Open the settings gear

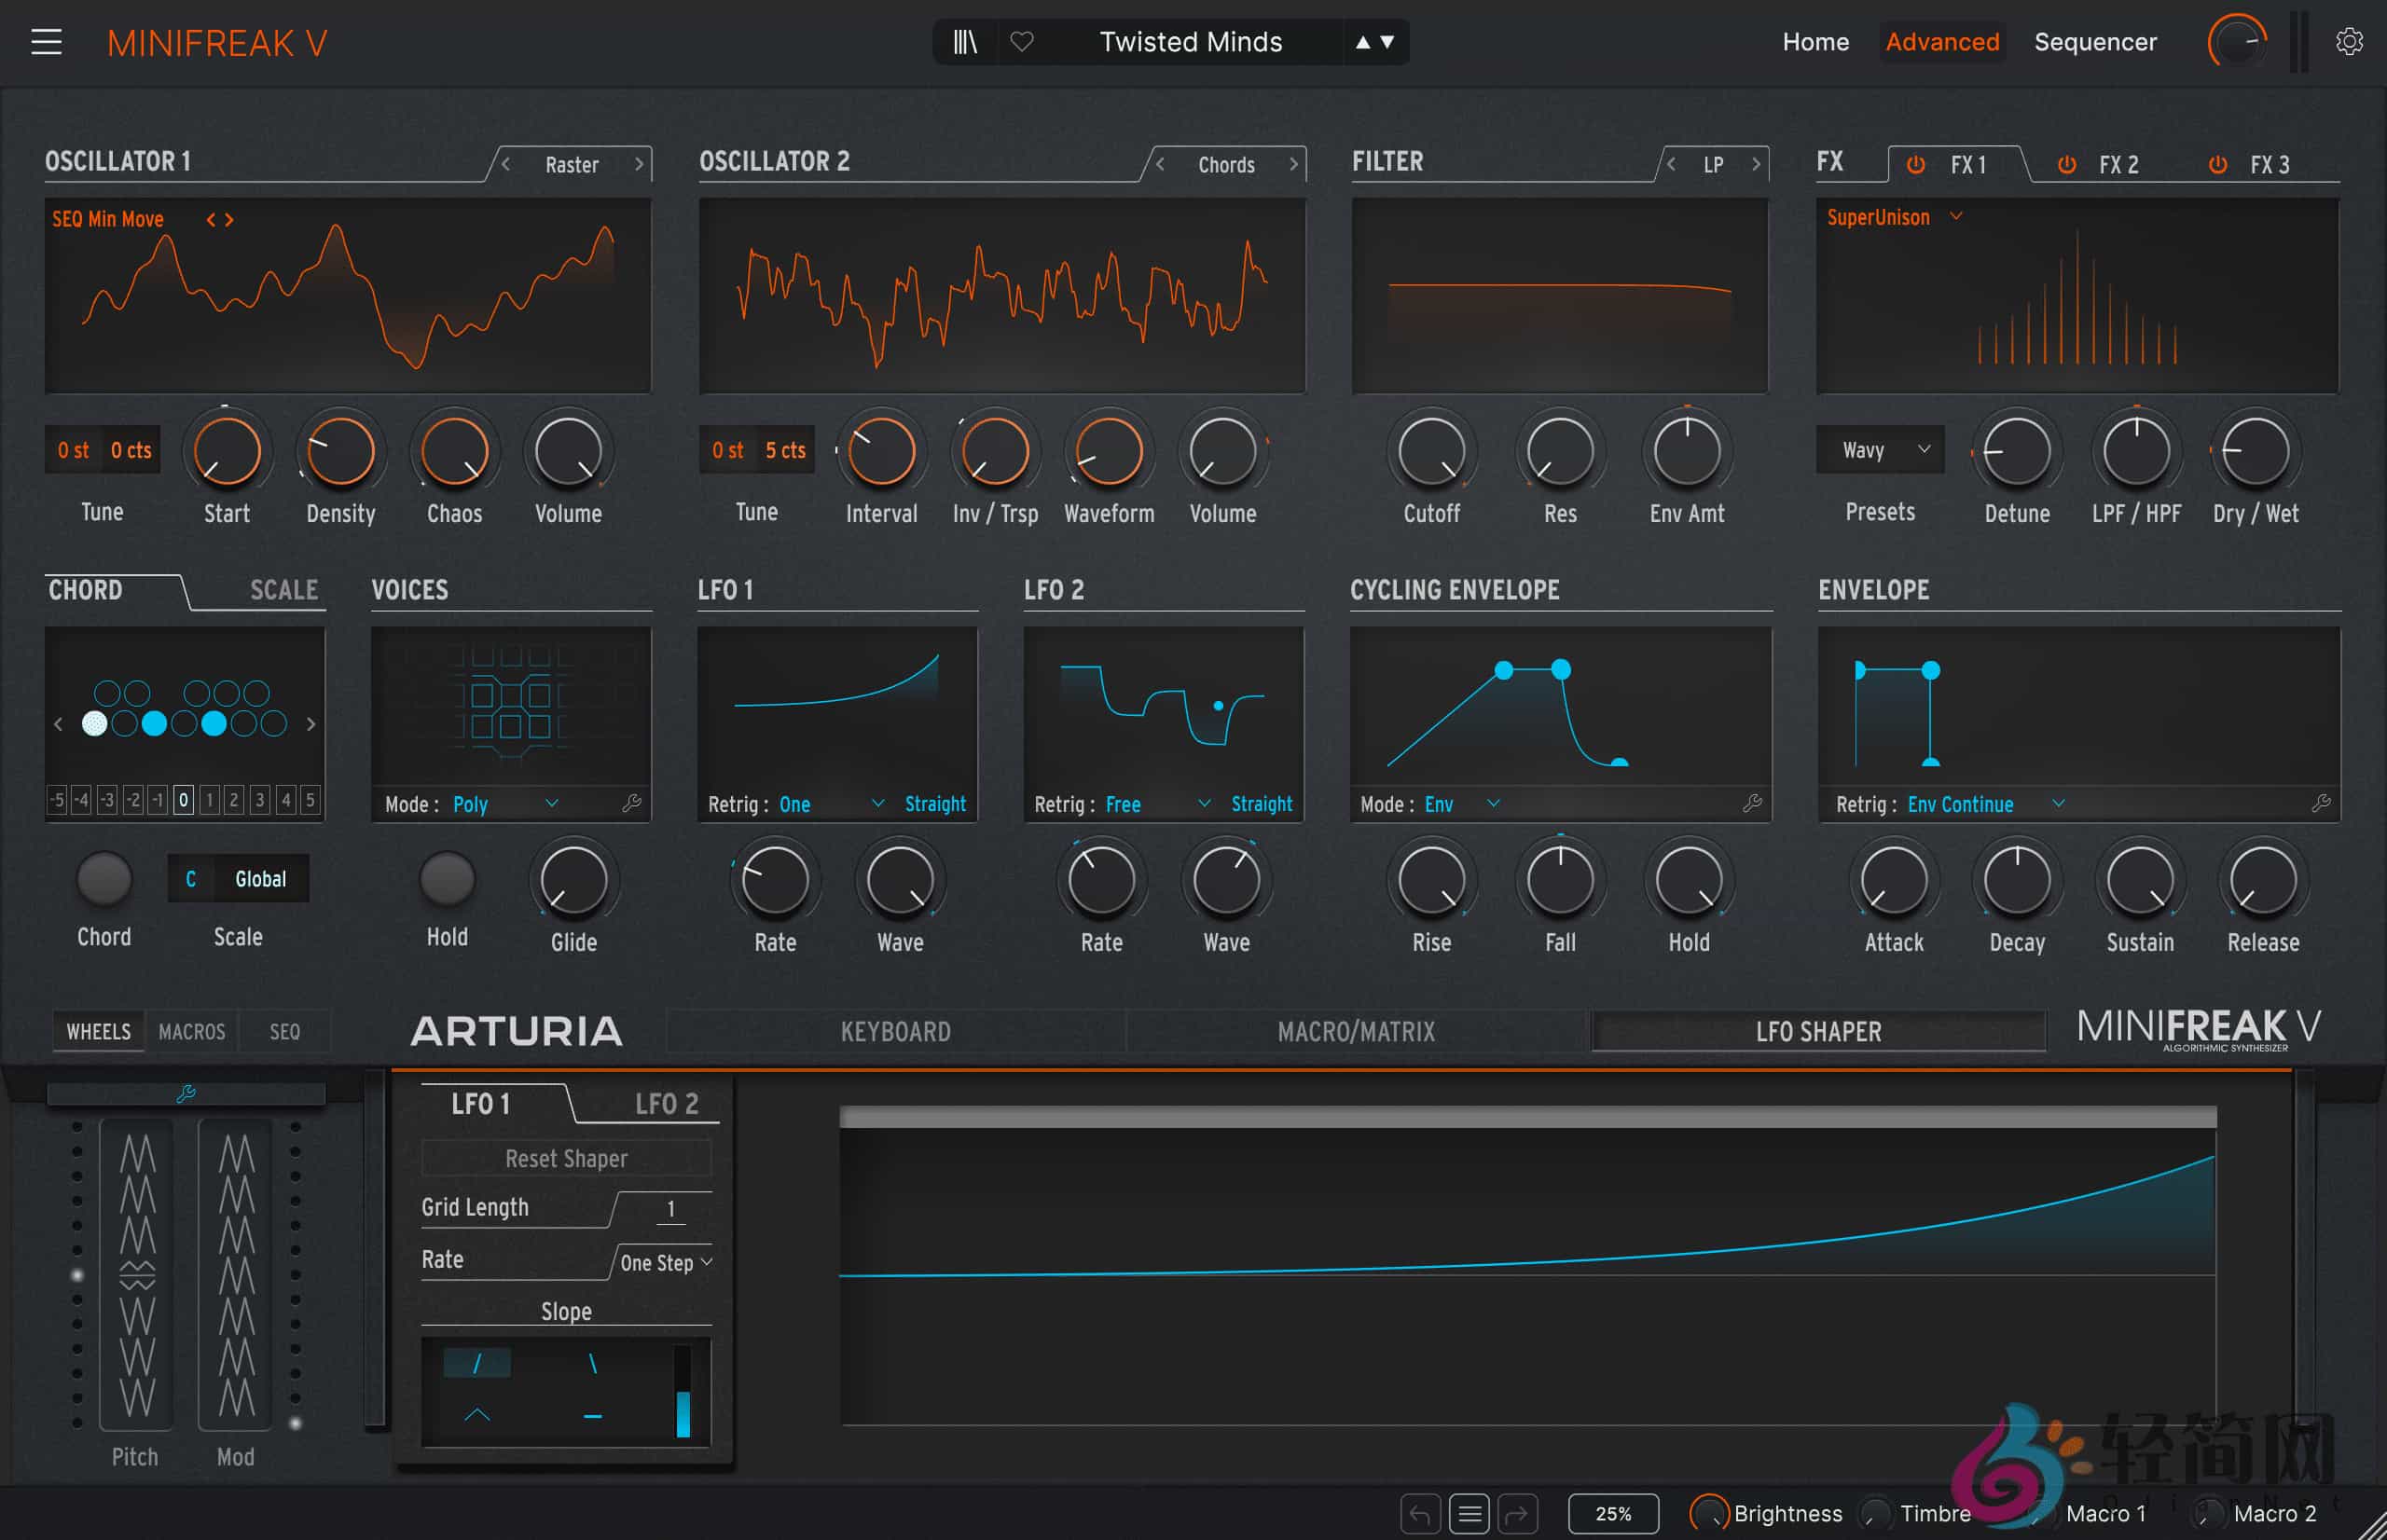coord(2350,41)
